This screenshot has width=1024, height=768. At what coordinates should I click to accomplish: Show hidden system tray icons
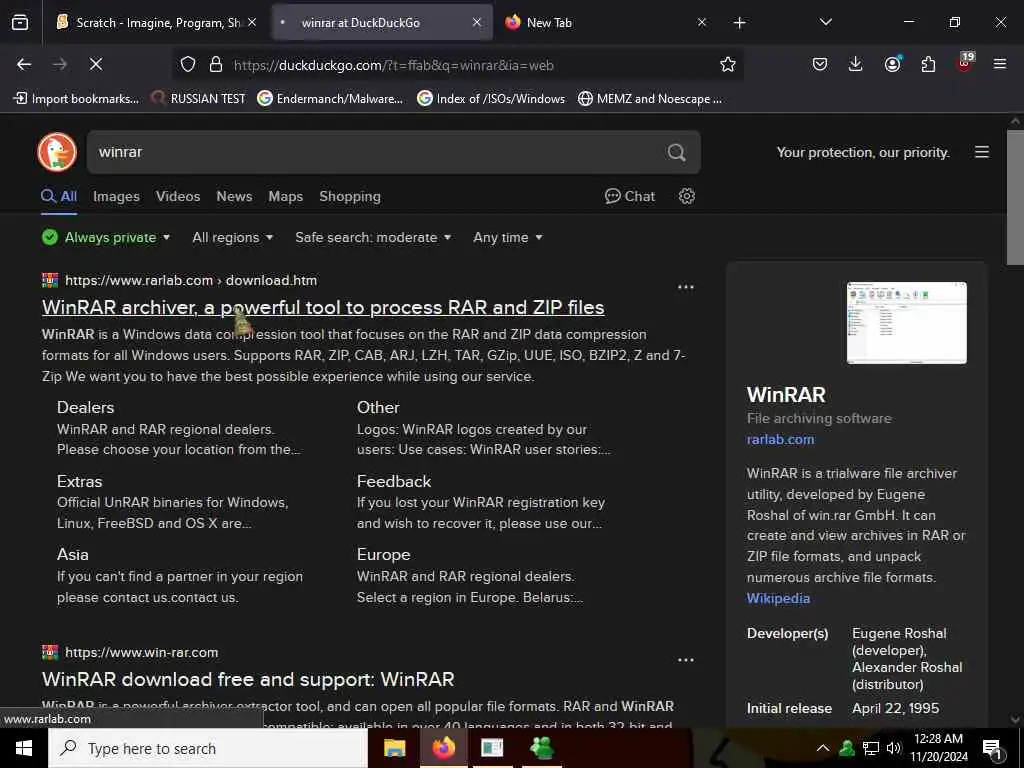(823, 748)
